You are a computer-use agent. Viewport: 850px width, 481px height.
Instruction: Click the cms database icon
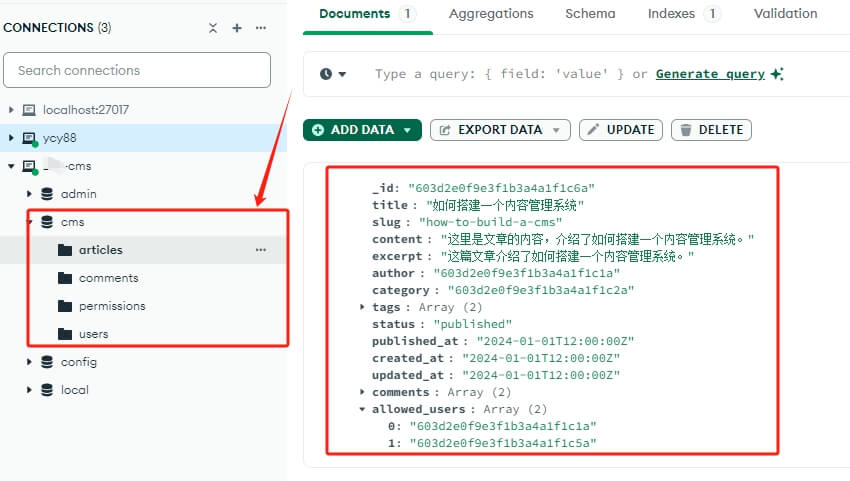coord(46,222)
